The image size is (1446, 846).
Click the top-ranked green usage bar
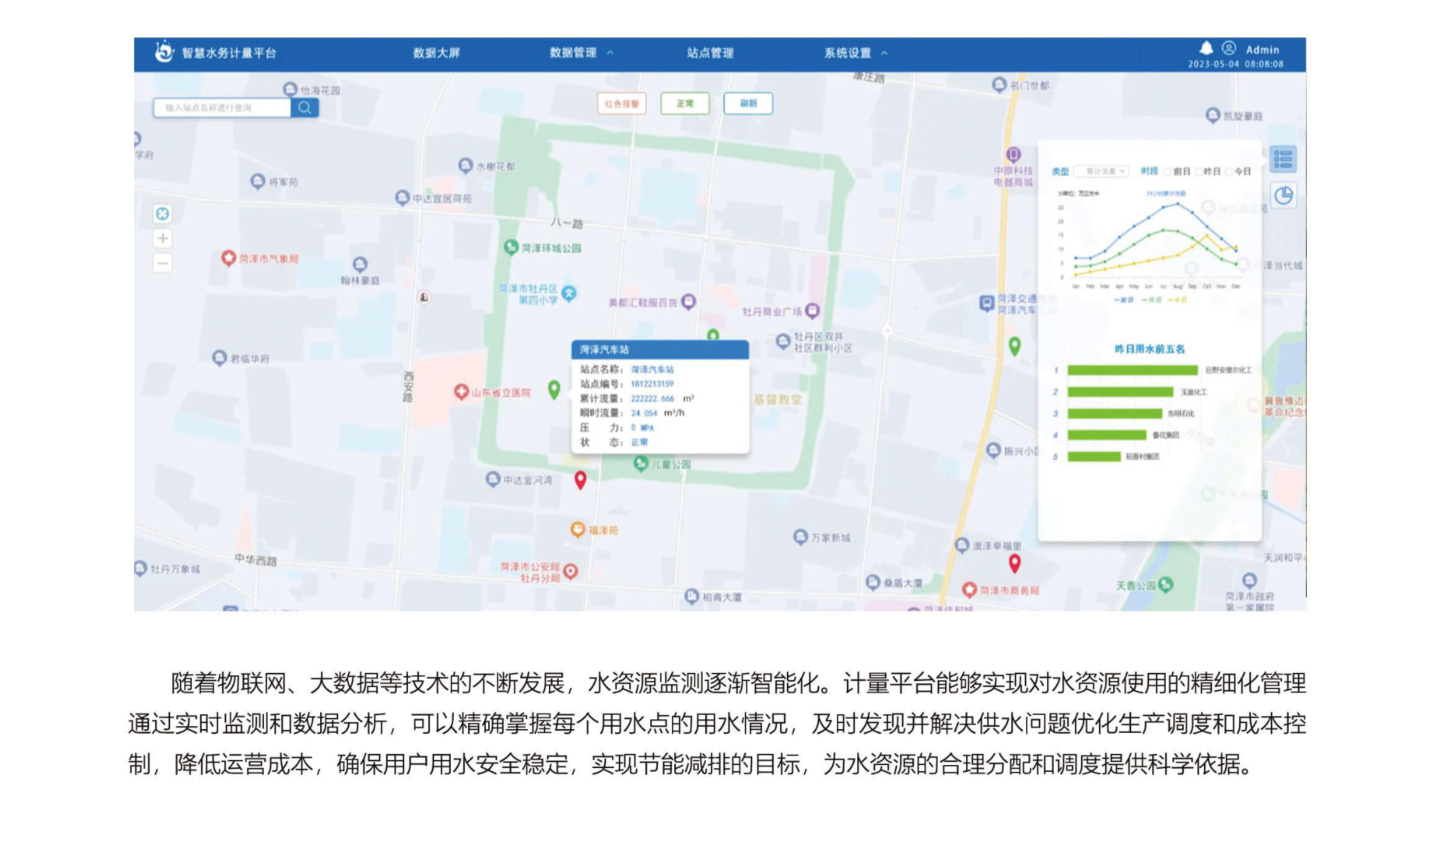click(x=1132, y=370)
